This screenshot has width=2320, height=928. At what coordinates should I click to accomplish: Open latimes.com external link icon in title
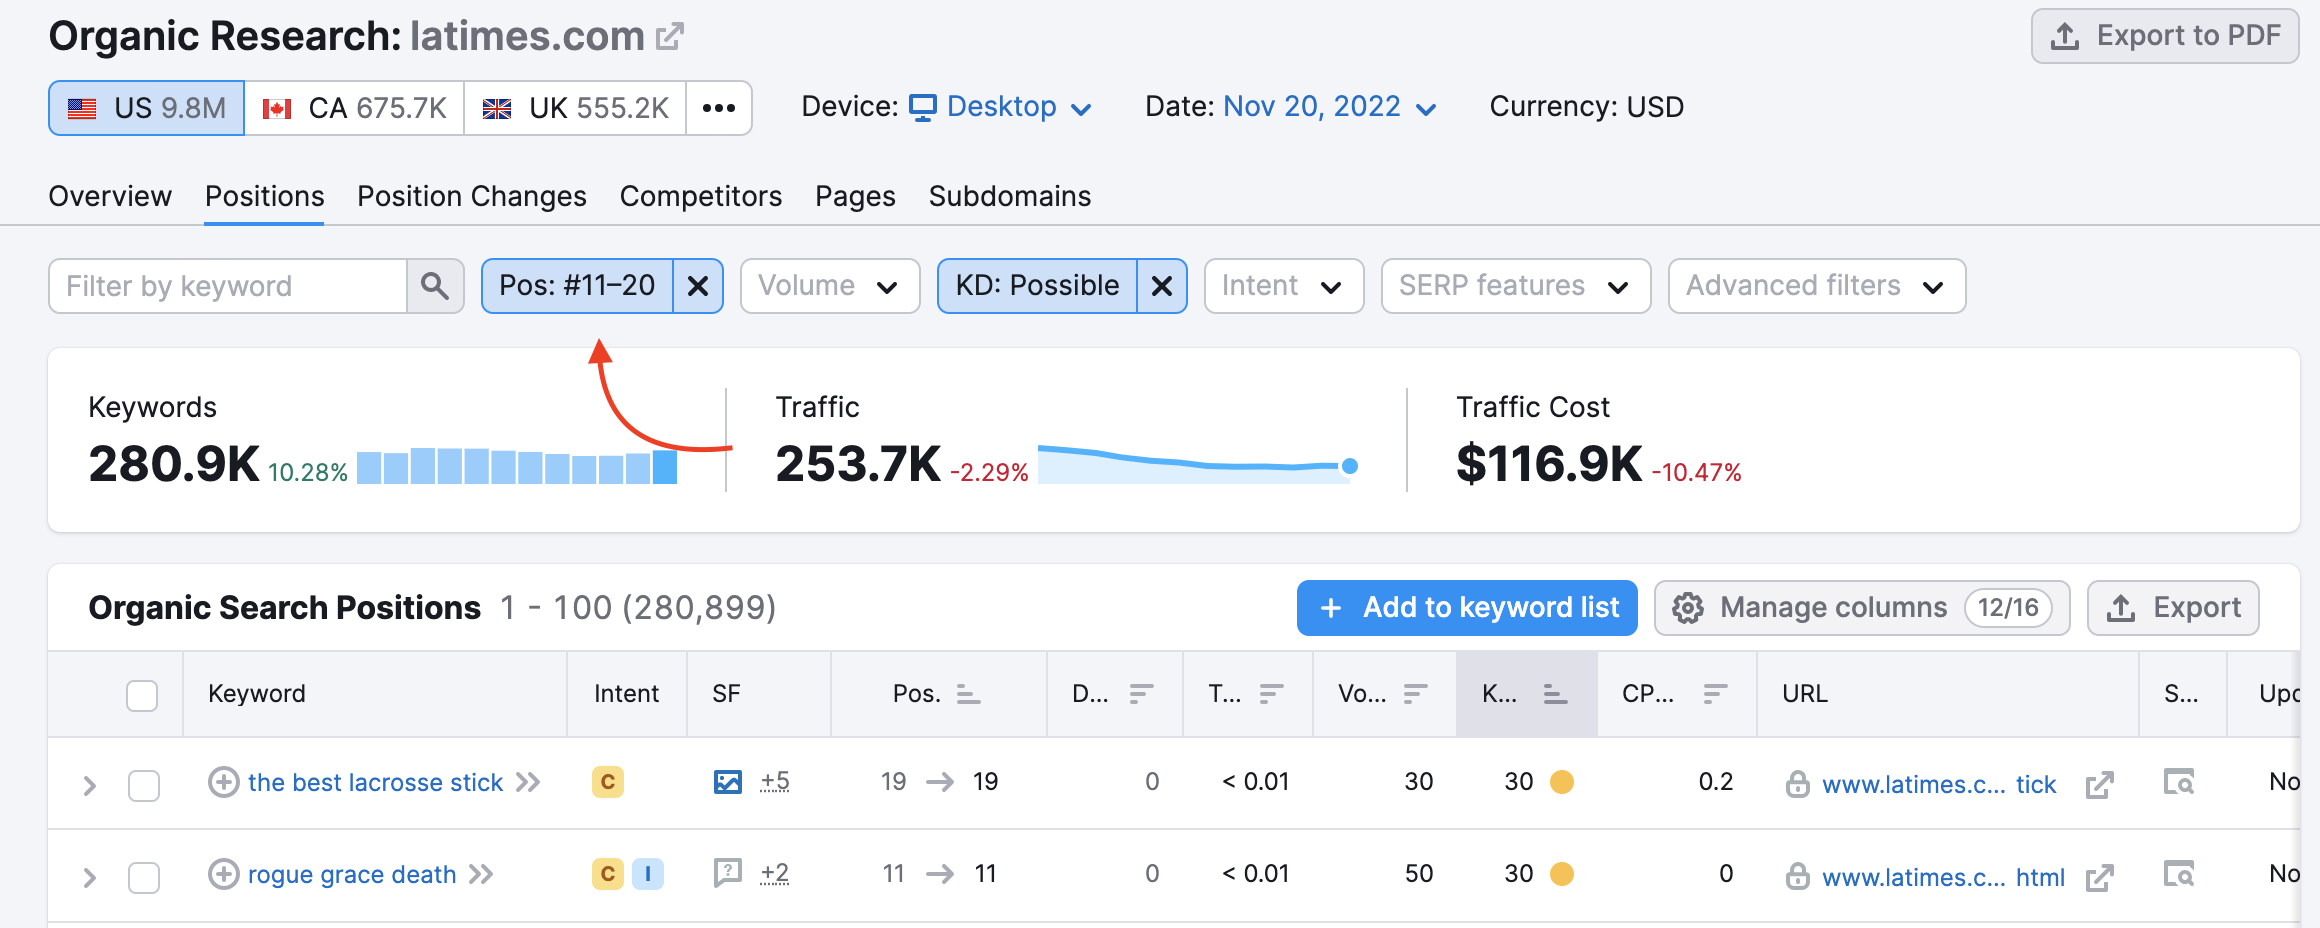pos(669,37)
